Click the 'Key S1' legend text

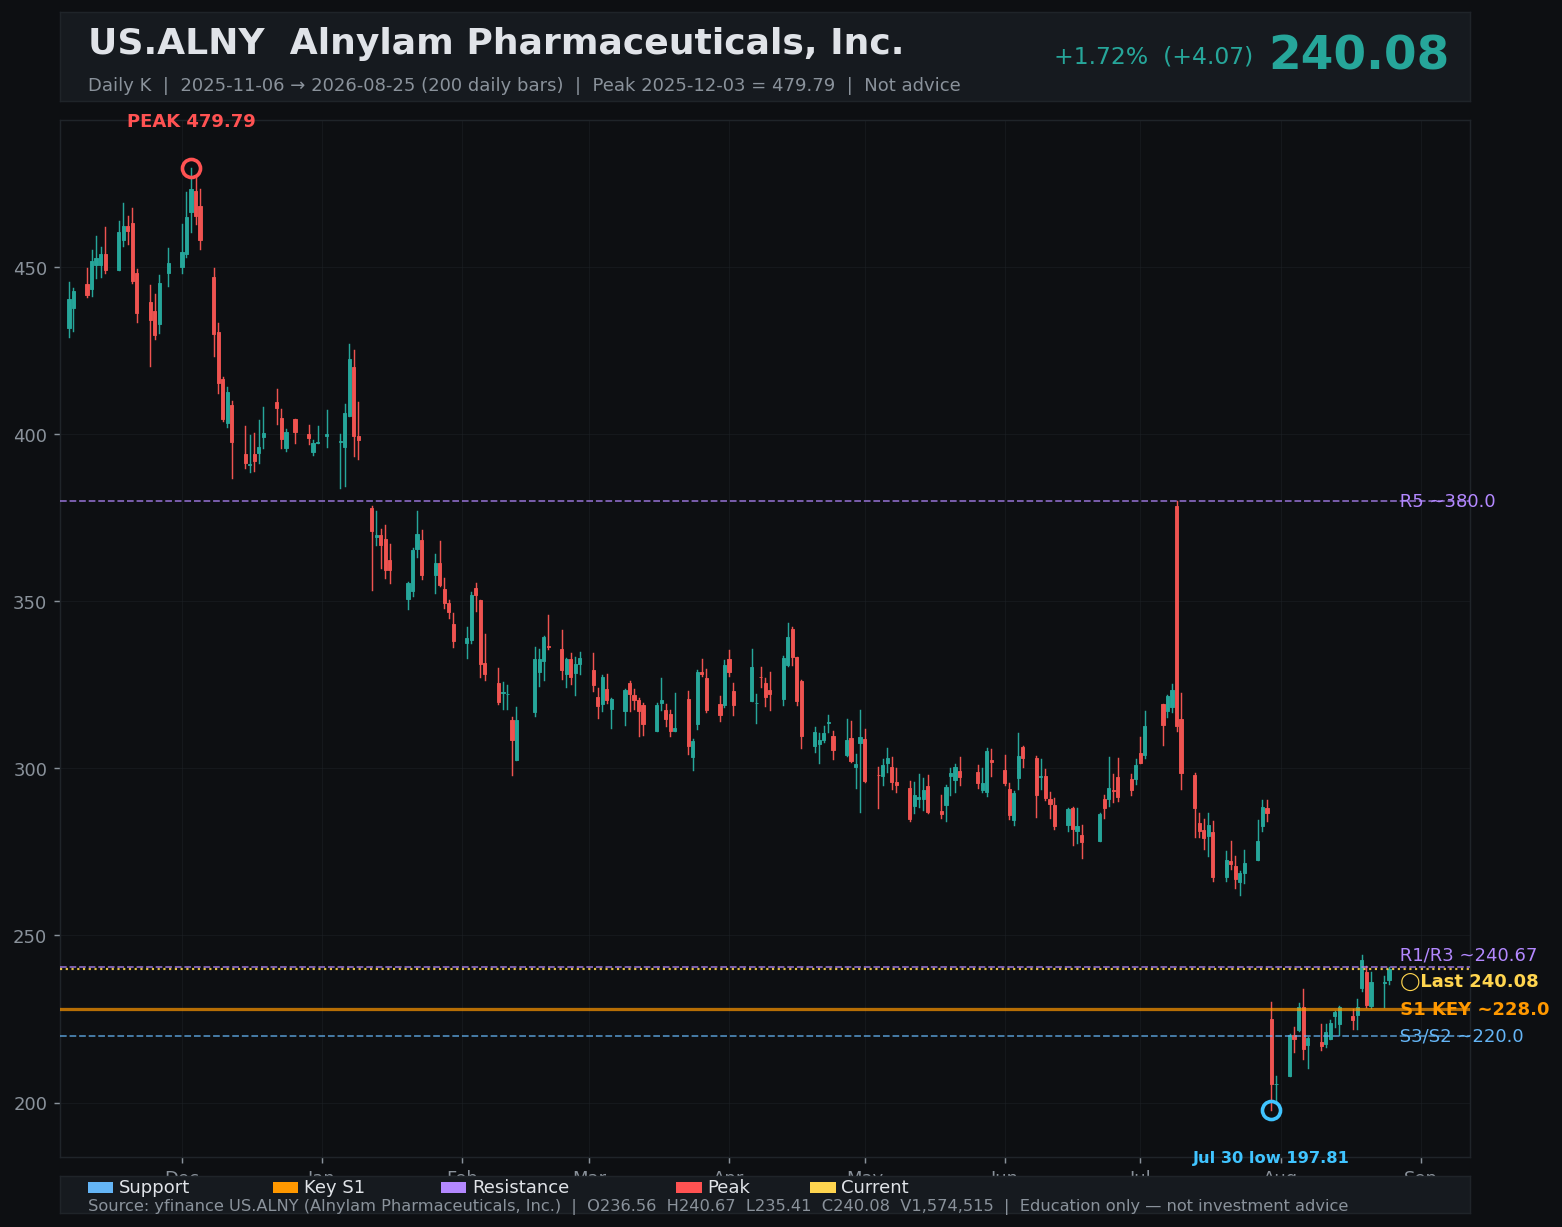(334, 1187)
